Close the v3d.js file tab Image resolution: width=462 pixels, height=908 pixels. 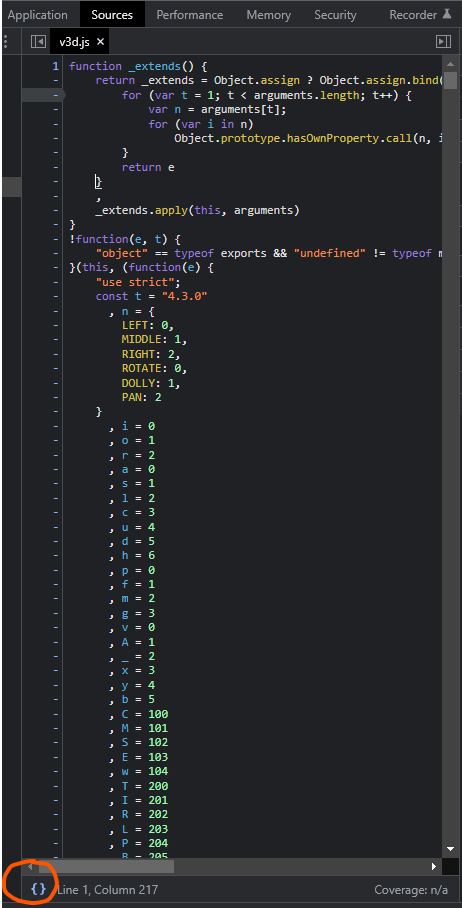click(x=100, y=42)
